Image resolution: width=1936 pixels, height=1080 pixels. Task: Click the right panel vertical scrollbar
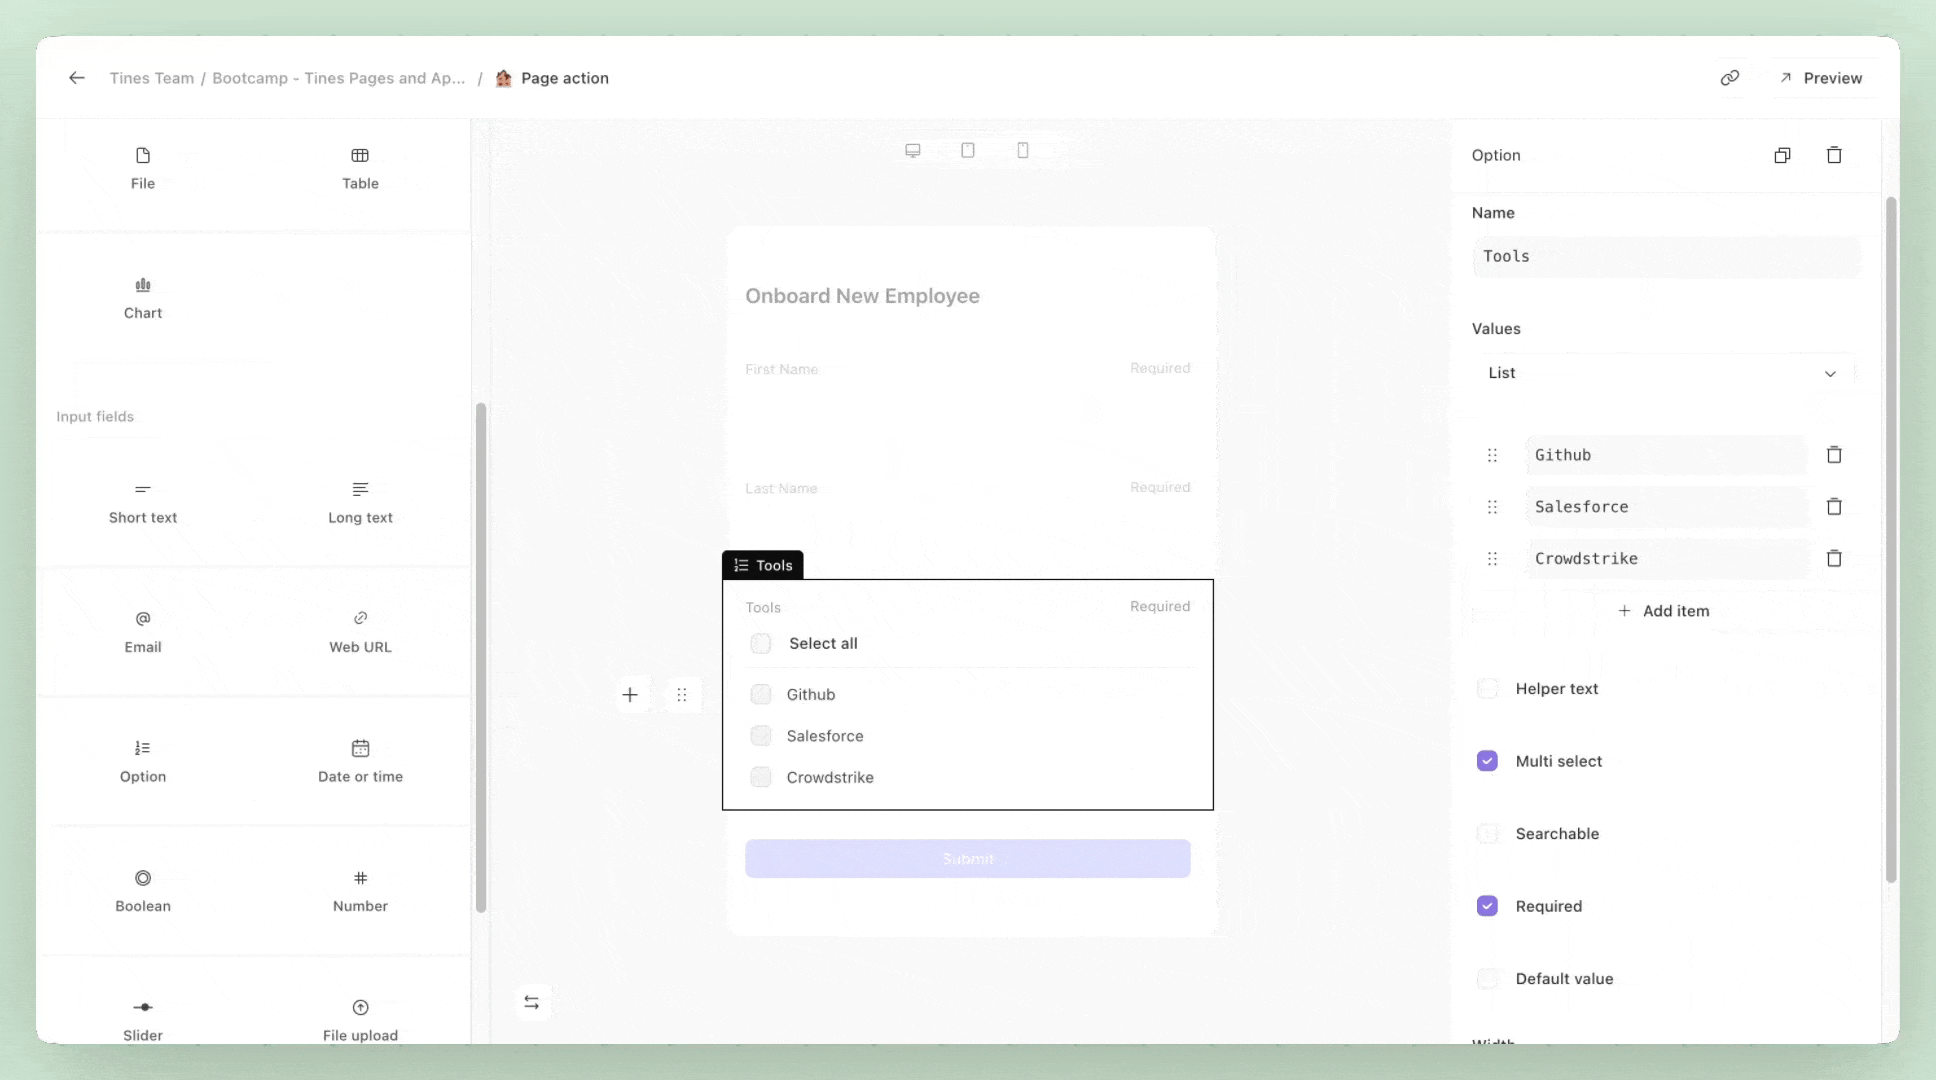tap(1891, 540)
